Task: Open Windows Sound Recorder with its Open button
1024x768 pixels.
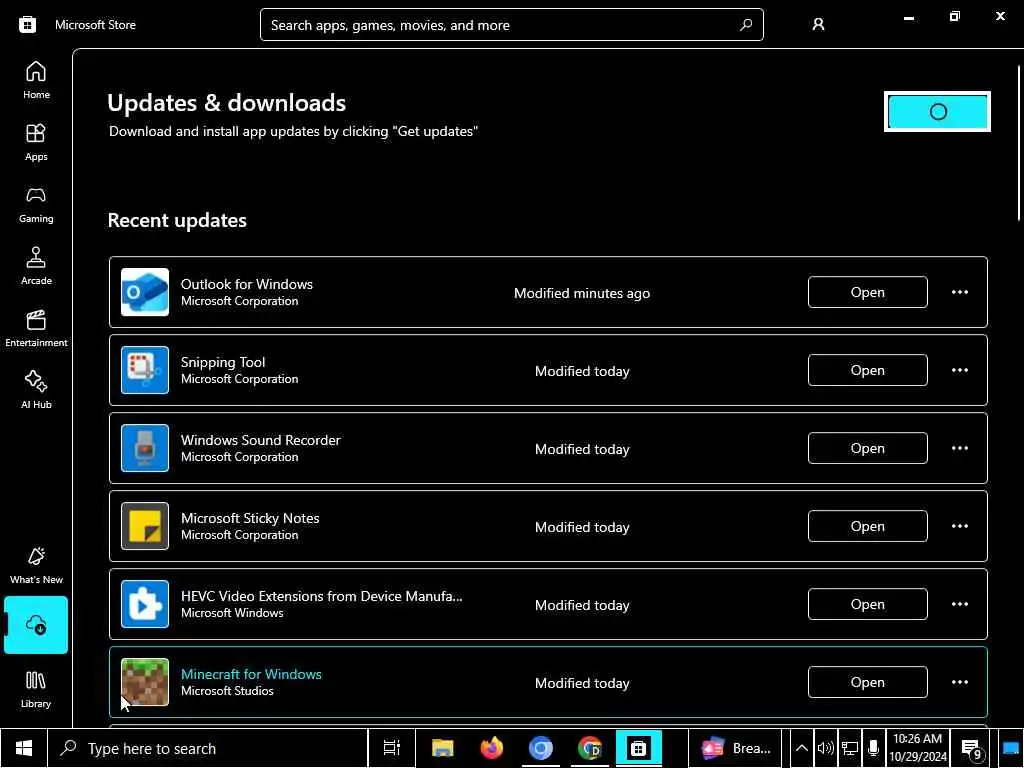Action: click(867, 448)
